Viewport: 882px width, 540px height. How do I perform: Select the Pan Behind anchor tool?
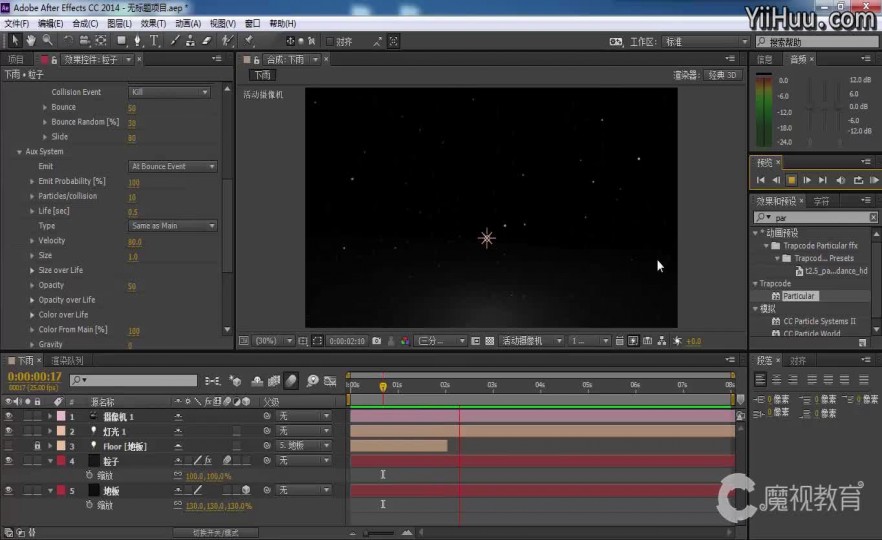pyautogui.click(x=101, y=40)
